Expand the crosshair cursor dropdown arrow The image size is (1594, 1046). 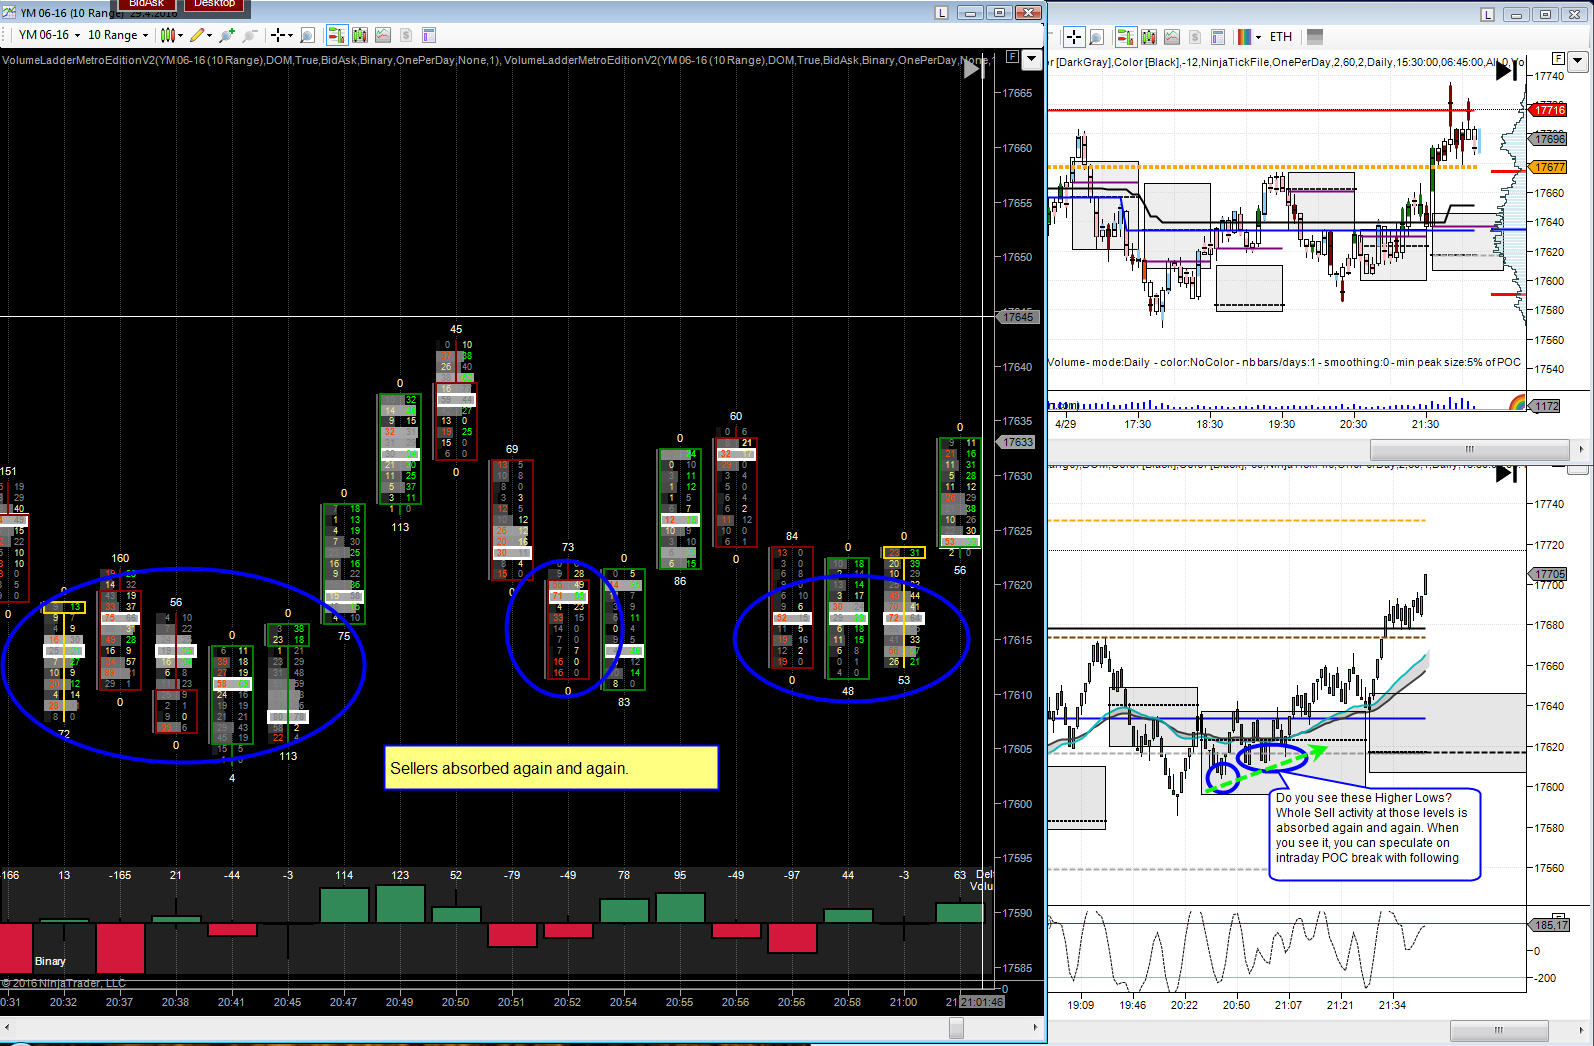[x=290, y=35]
